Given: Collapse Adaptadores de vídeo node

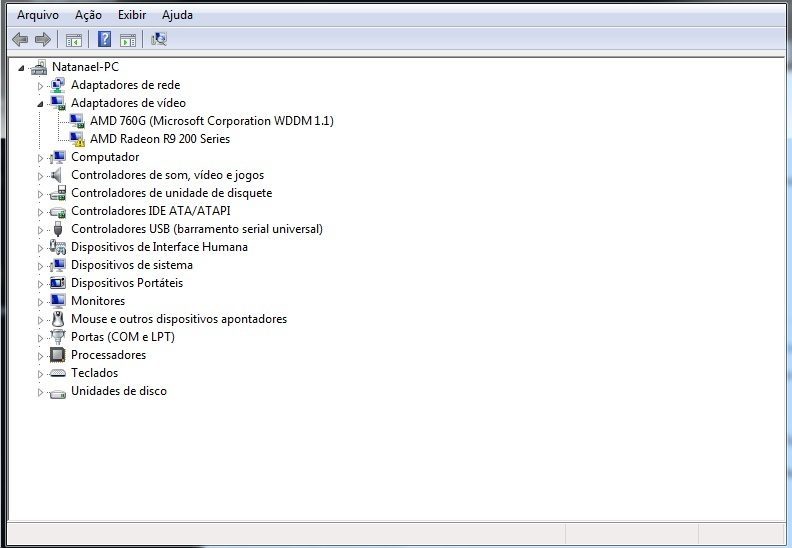Looking at the screenshot, I should tap(40, 104).
